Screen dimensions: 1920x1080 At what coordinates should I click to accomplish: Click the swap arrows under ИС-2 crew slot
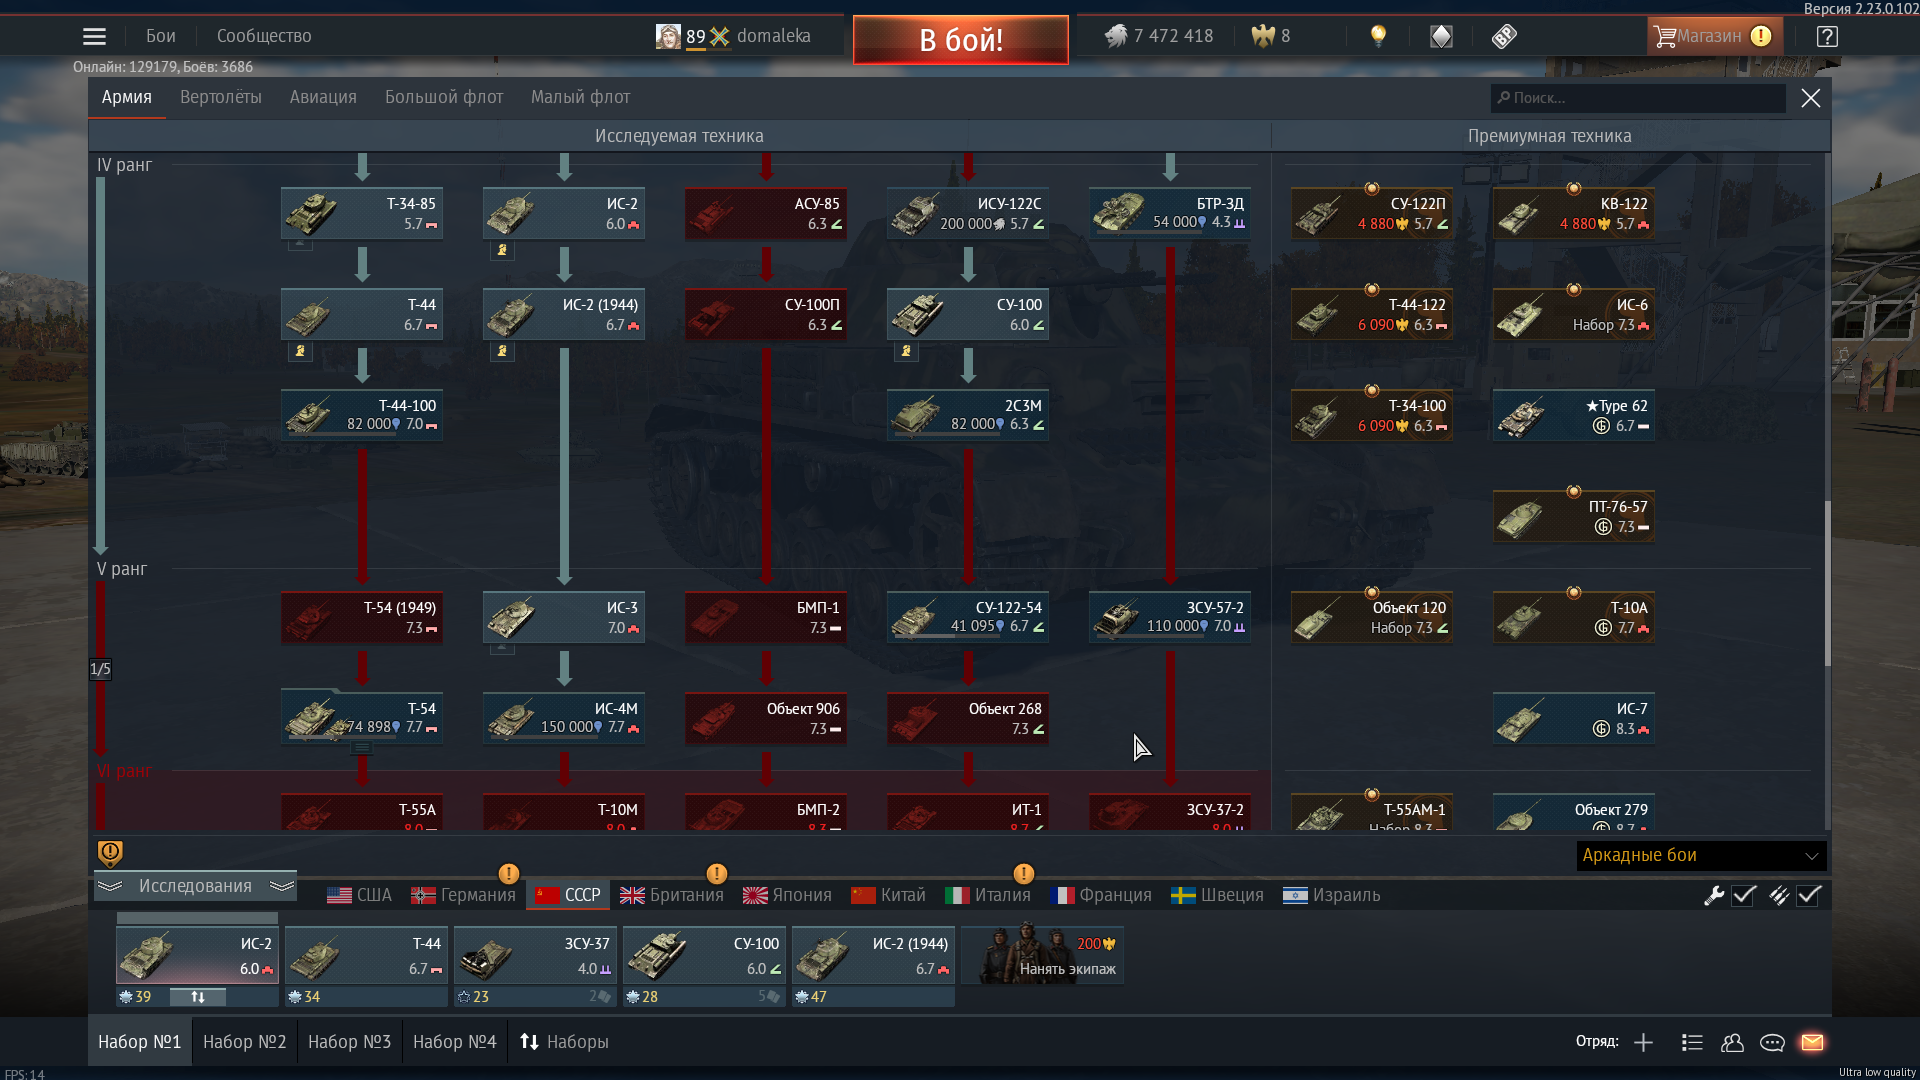(x=197, y=997)
